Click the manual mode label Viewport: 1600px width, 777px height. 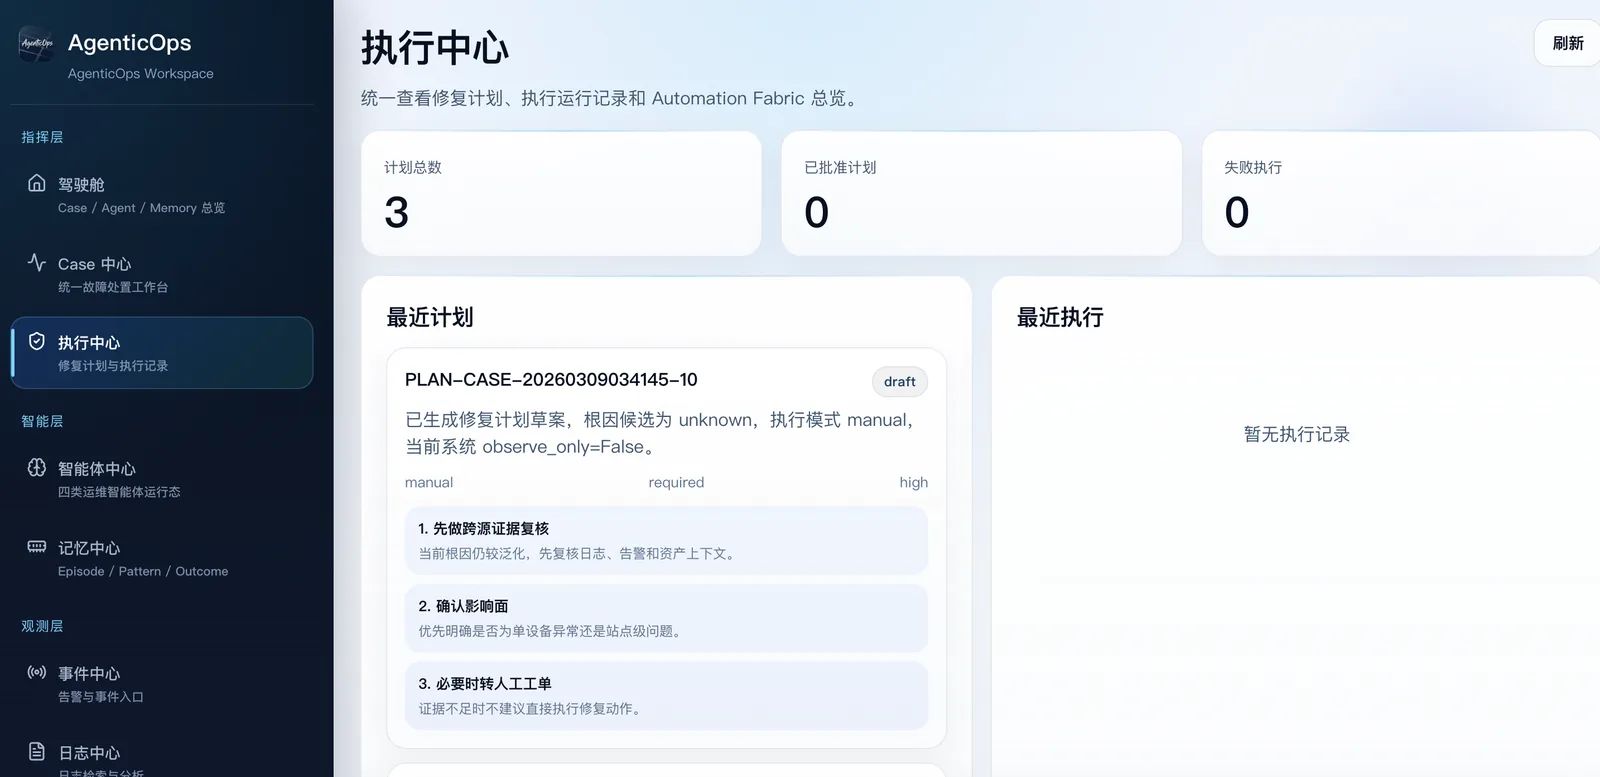pyautogui.click(x=429, y=482)
